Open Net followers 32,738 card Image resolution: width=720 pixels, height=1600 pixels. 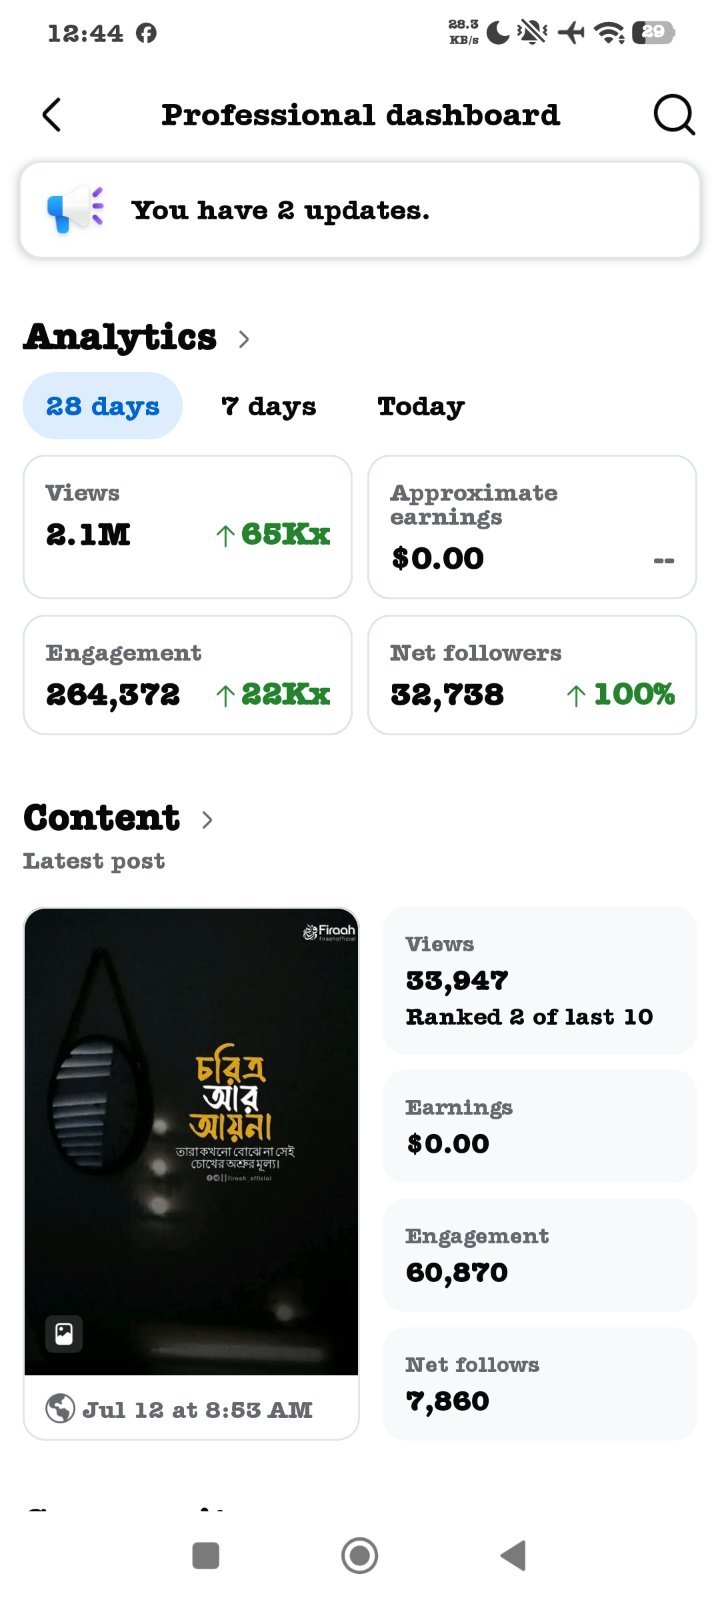[532, 675]
